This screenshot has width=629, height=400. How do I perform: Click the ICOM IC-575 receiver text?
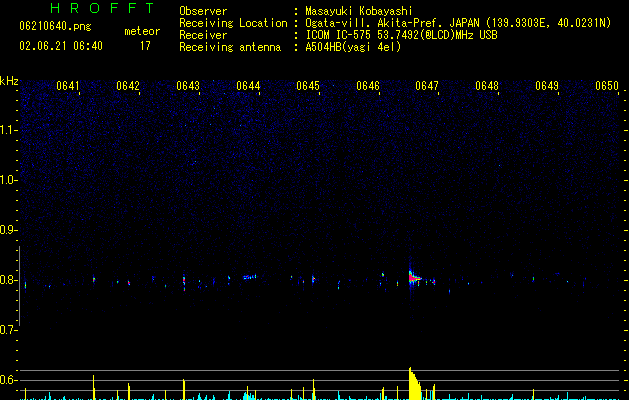click(401, 35)
